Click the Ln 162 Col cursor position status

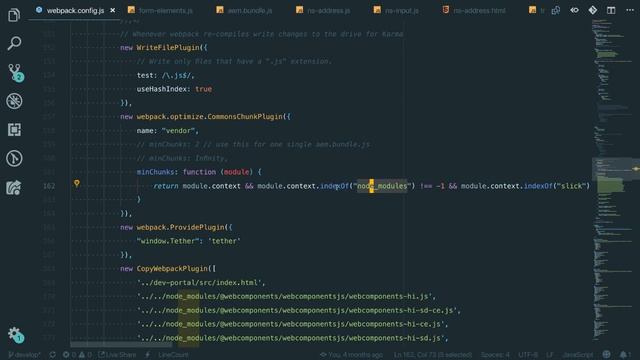click(433, 355)
